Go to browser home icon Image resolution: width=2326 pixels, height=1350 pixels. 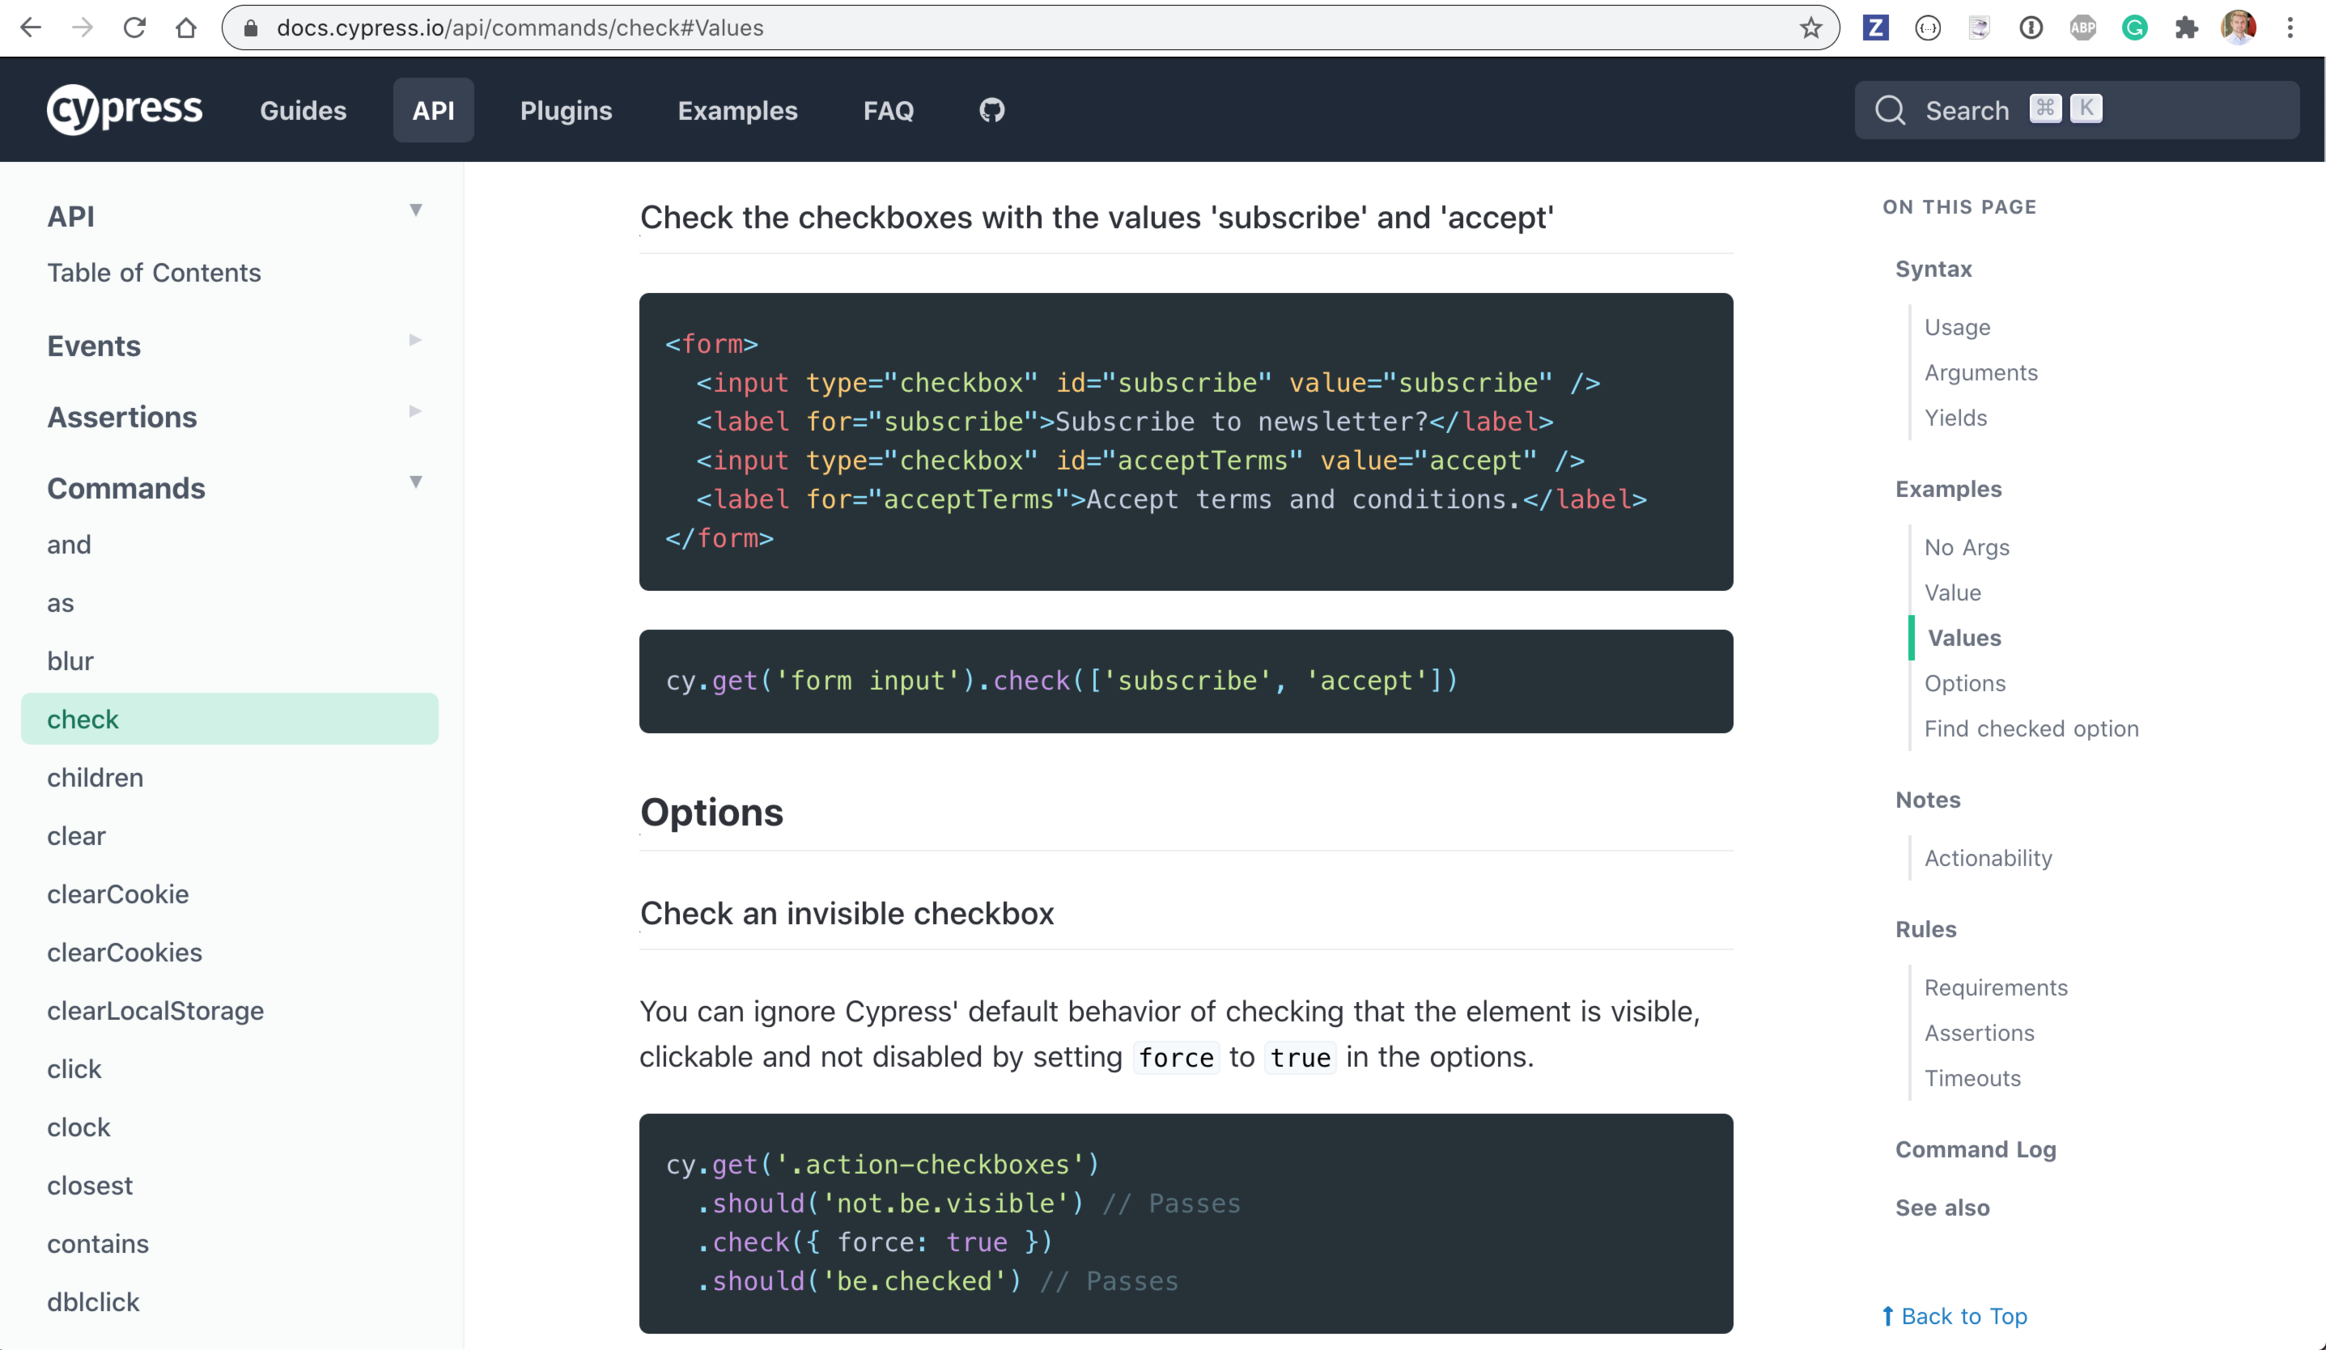click(x=186, y=28)
